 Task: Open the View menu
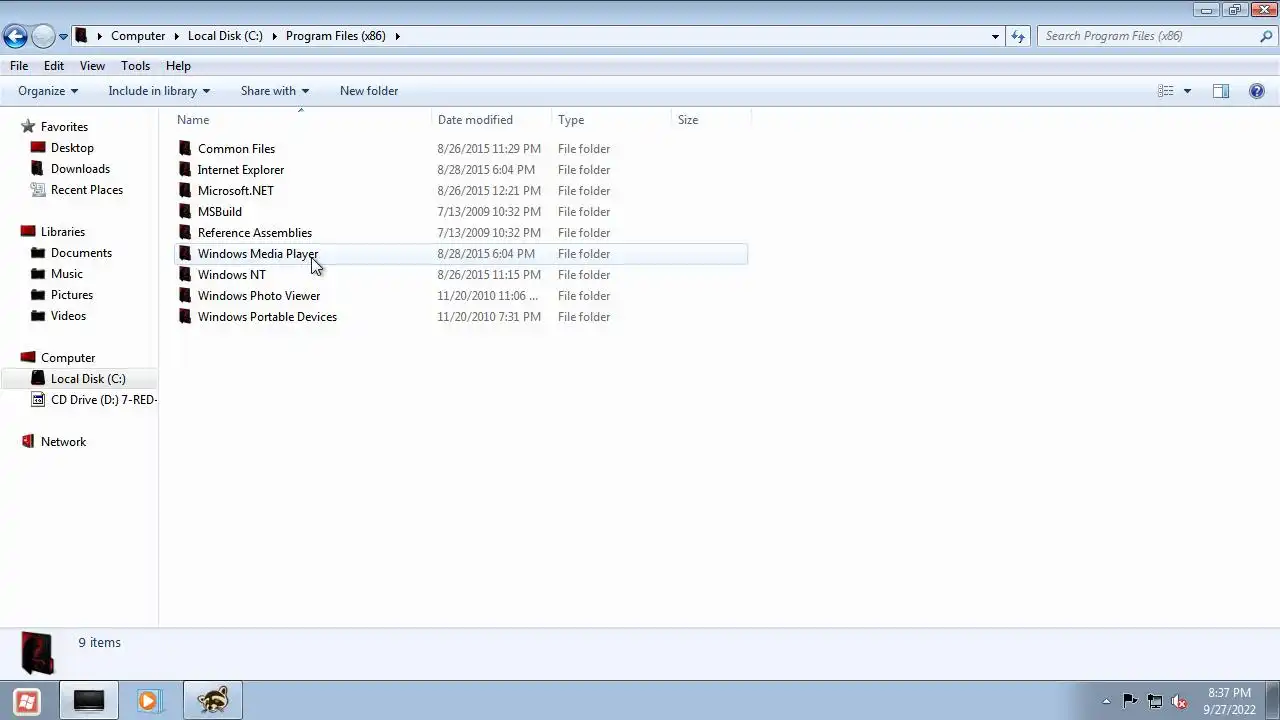[92, 66]
